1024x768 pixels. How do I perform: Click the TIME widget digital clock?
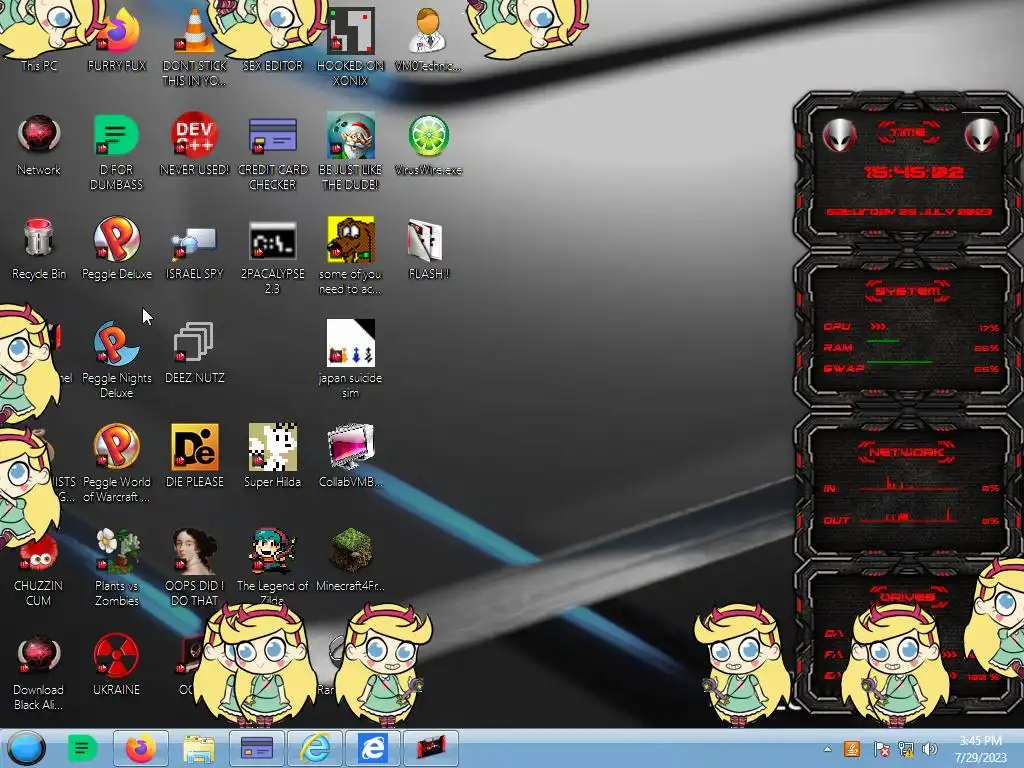(913, 172)
